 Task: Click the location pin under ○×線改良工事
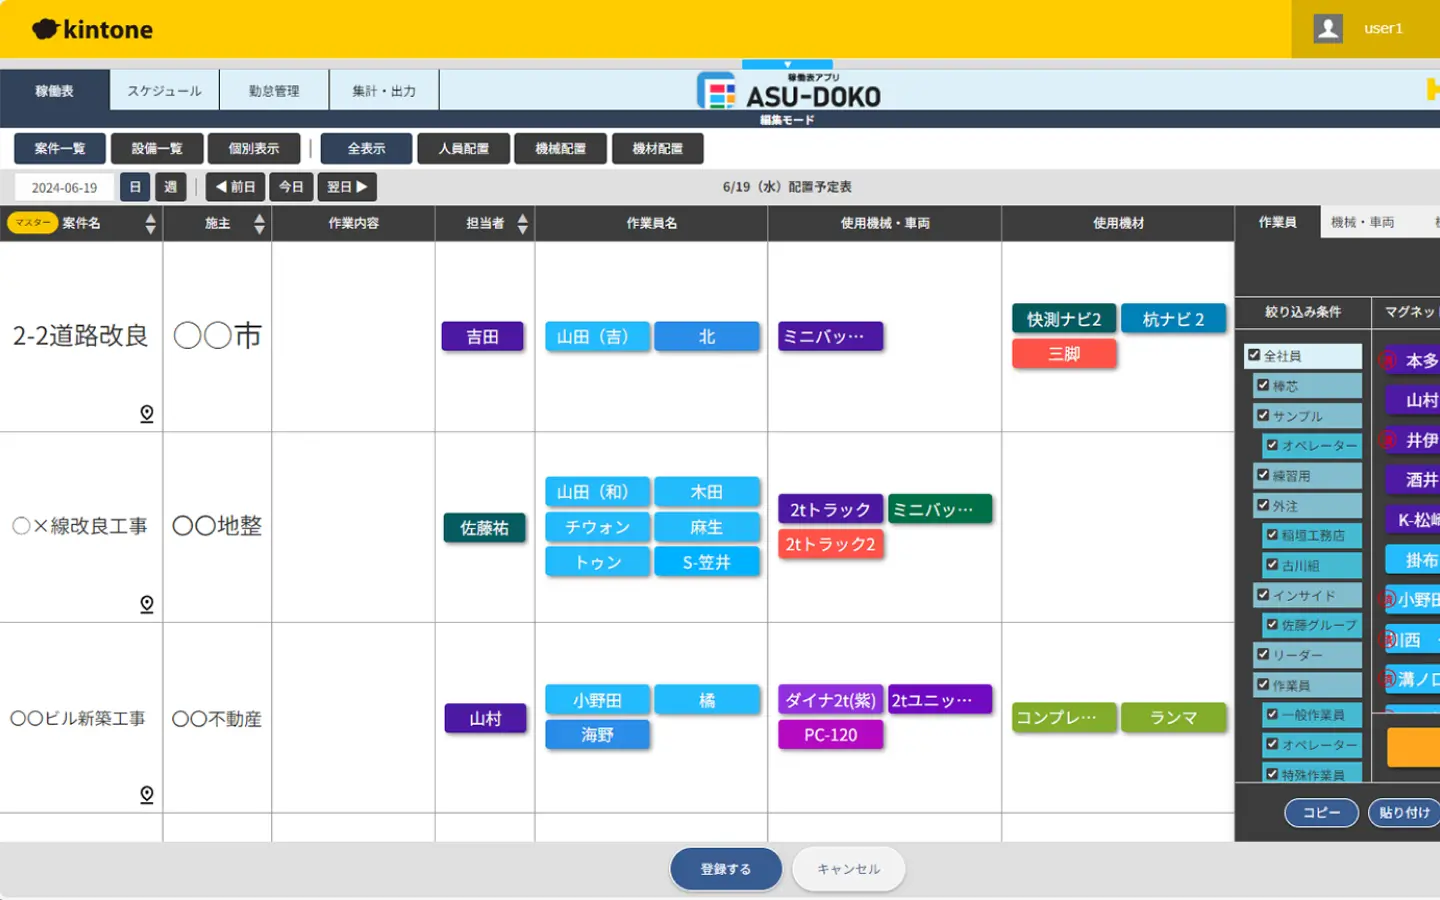pyautogui.click(x=147, y=604)
